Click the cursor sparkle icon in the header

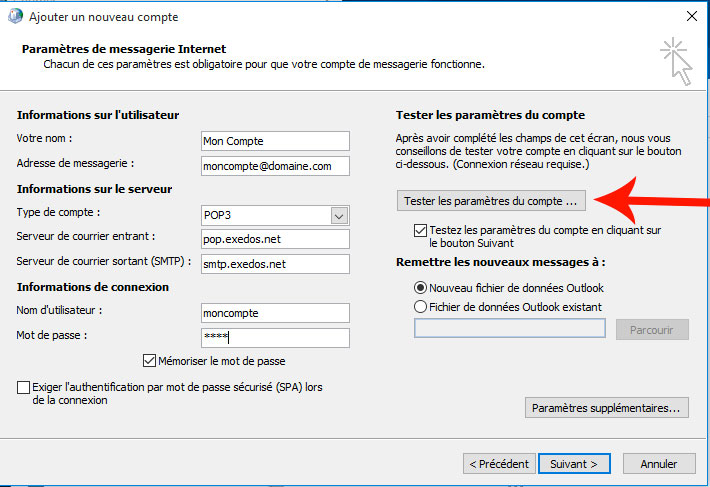(x=676, y=62)
